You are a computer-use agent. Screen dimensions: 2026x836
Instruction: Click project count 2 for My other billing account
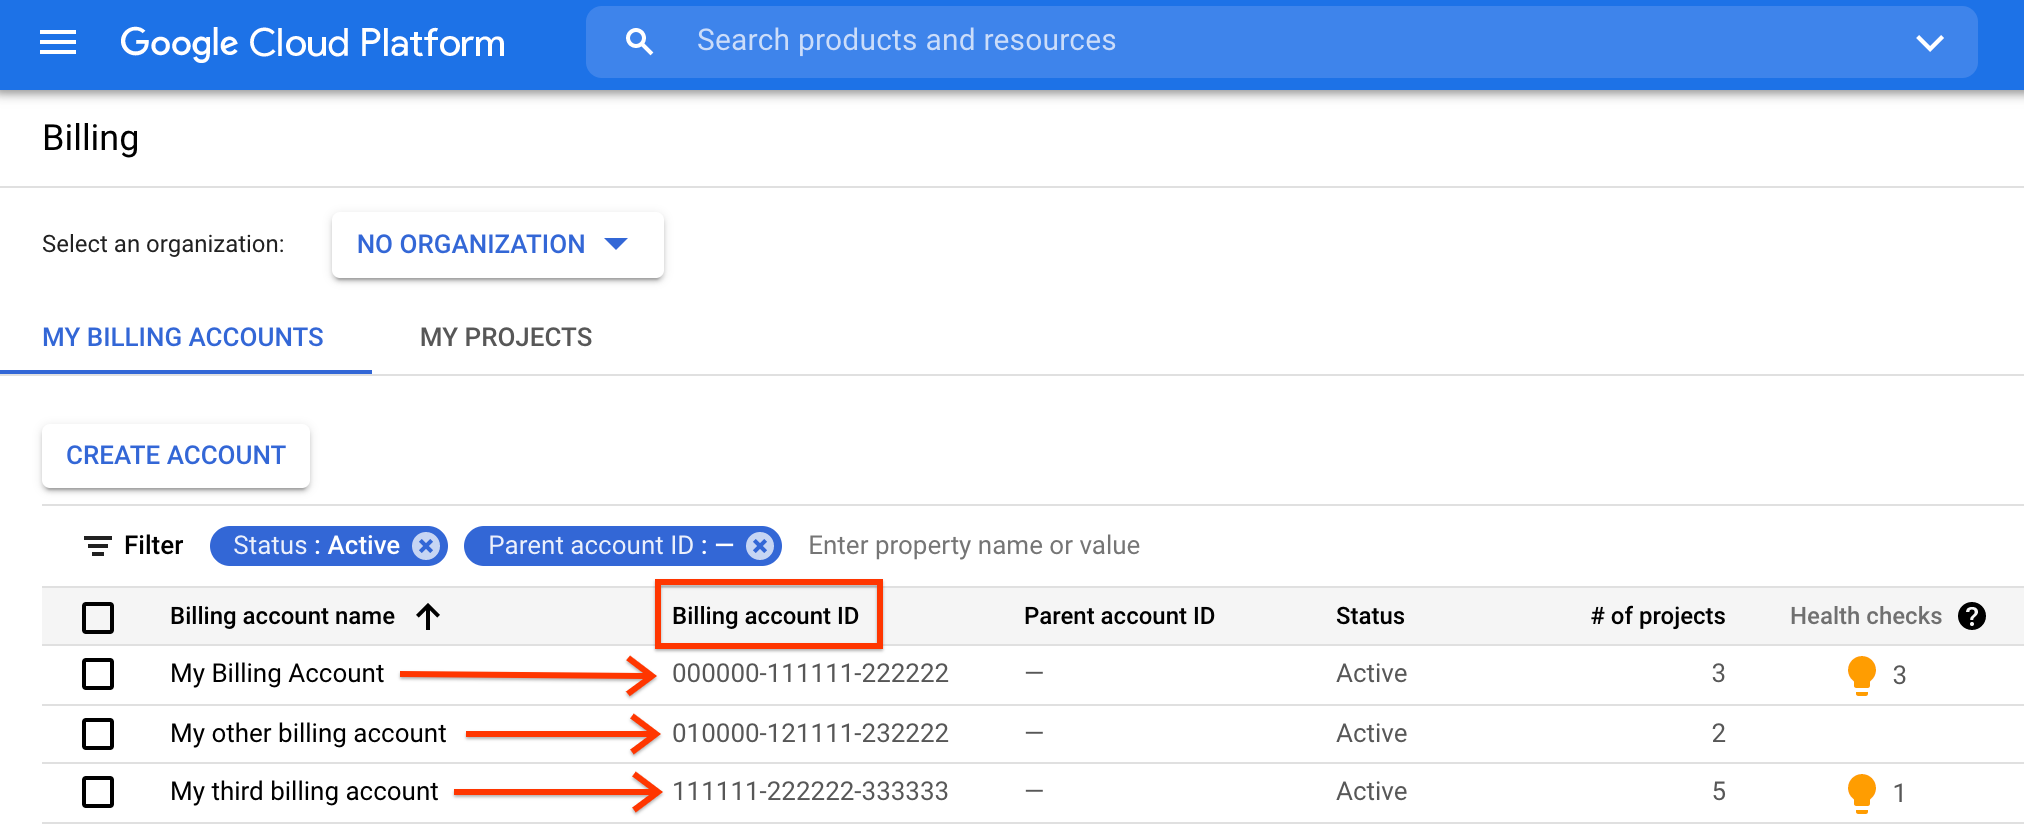click(x=1718, y=733)
